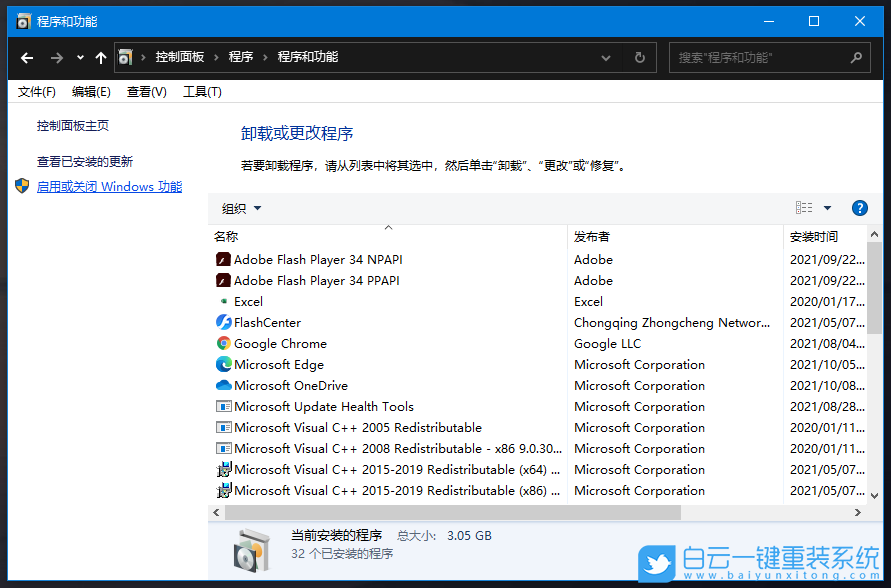The width and height of the screenshot is (891, 588).
Task: Click the Microsoft Edge icon in the list
Action: [x=222, y=364]
